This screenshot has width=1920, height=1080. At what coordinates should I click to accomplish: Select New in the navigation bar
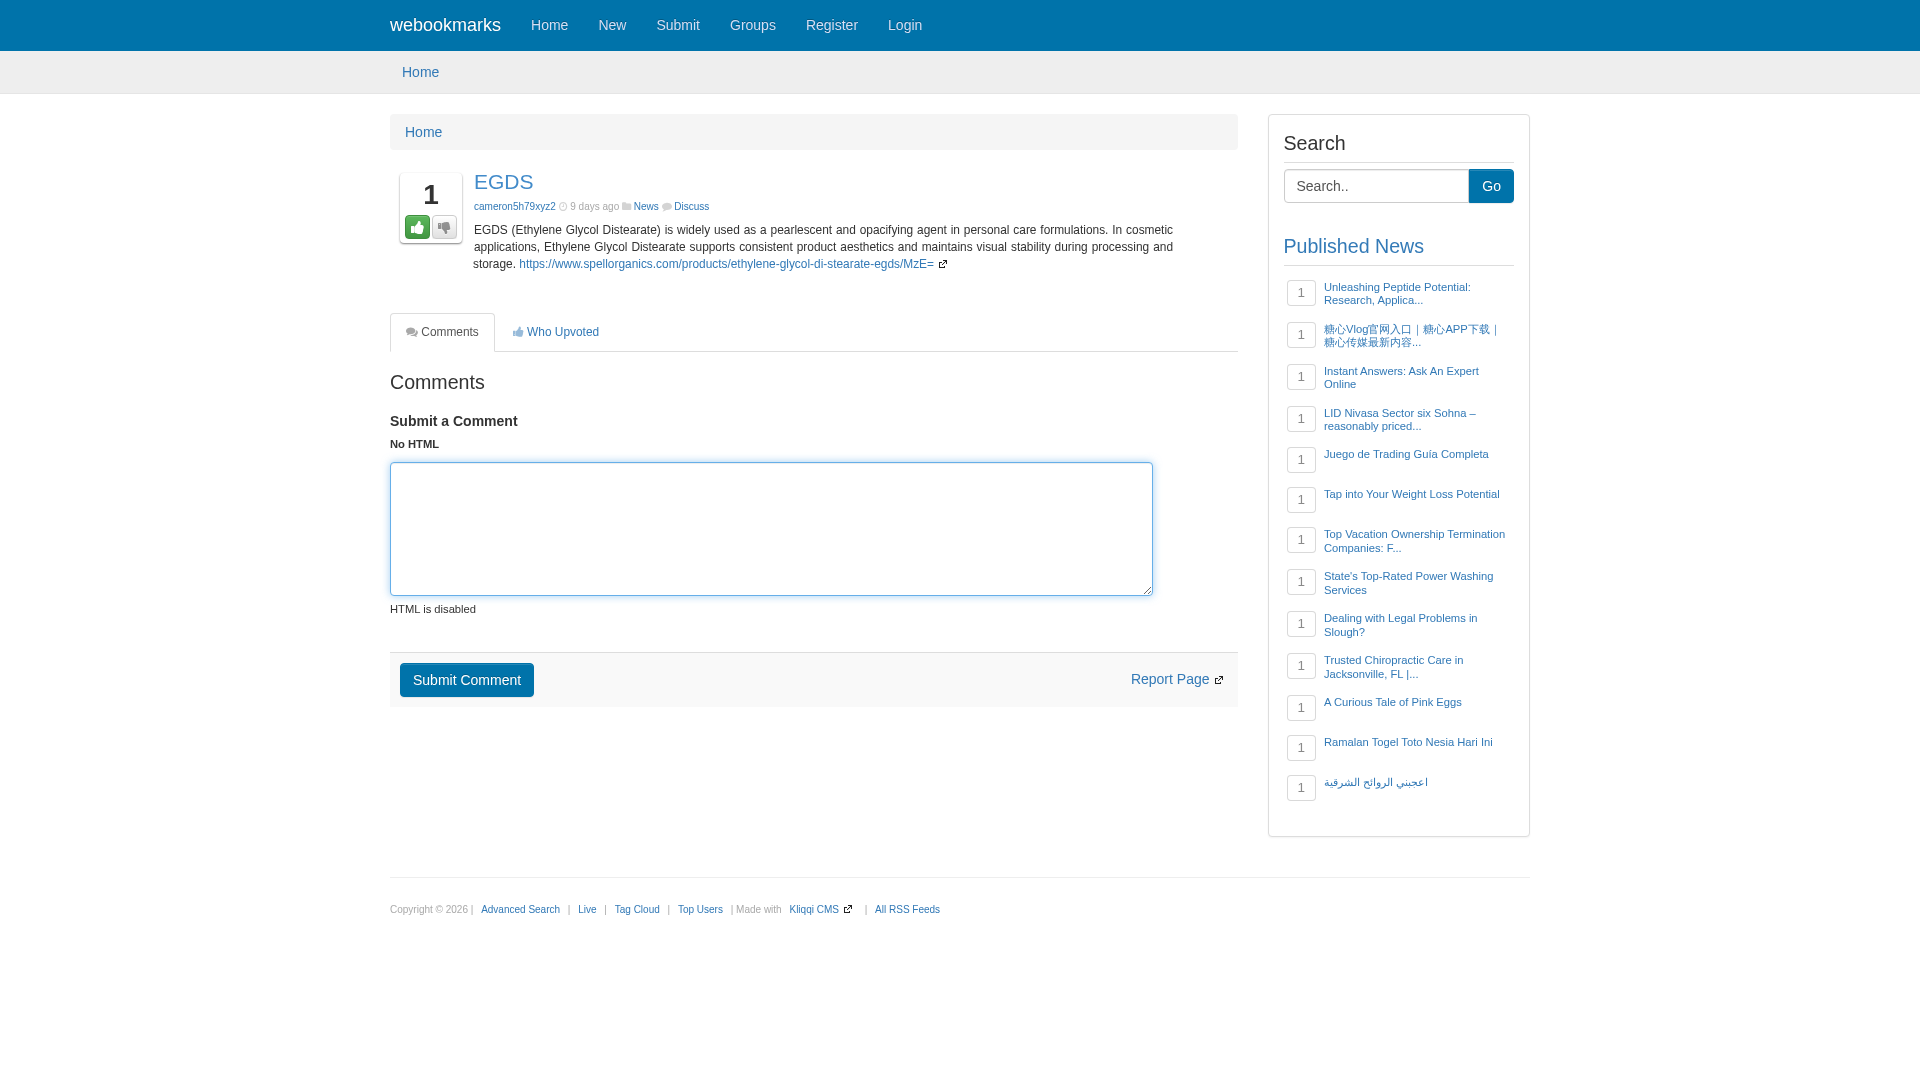tap(612, 25)
